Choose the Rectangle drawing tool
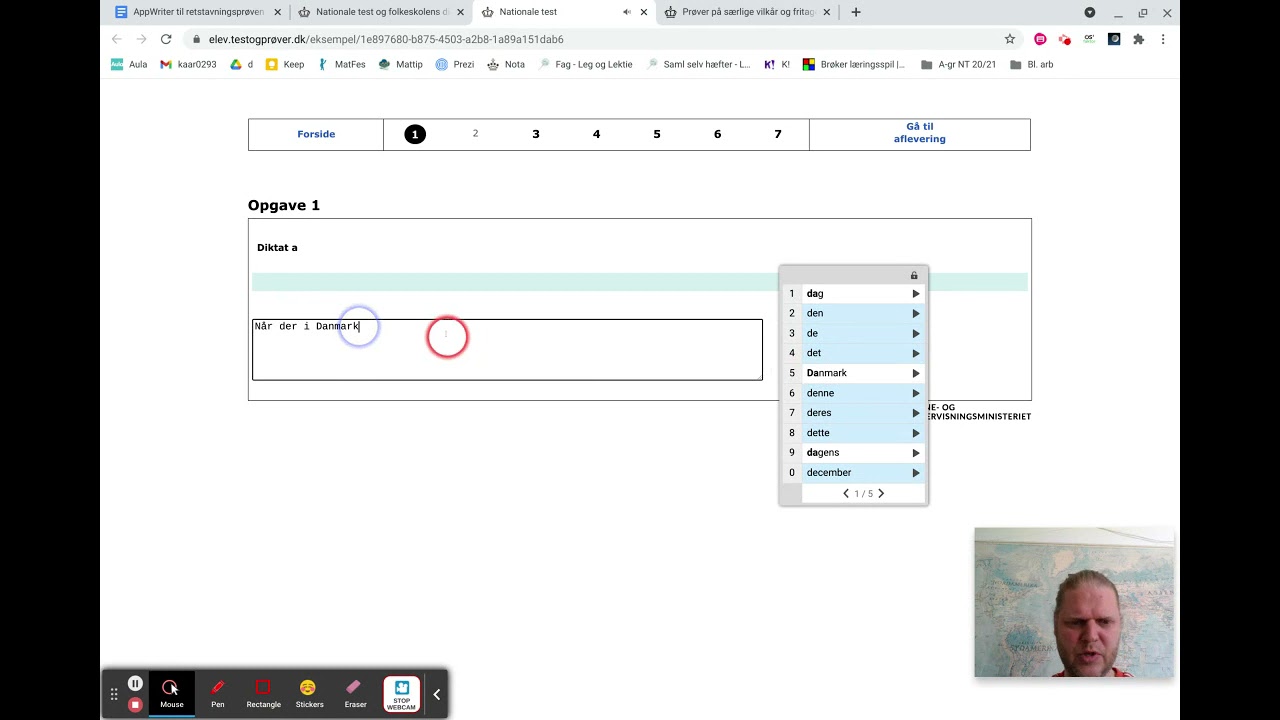 (263, 693)
